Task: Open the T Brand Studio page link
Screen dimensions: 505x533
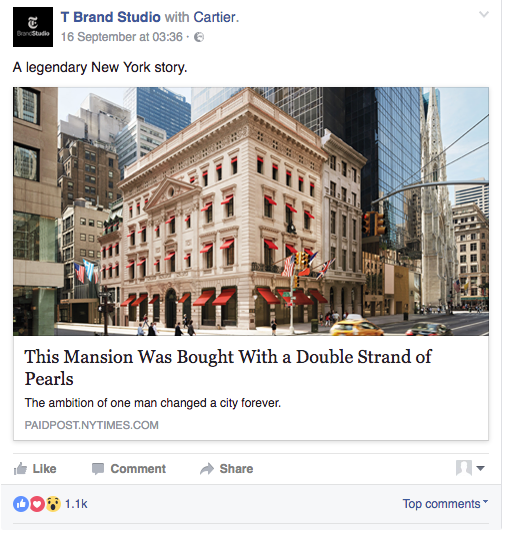Action: tap(110, 17)
